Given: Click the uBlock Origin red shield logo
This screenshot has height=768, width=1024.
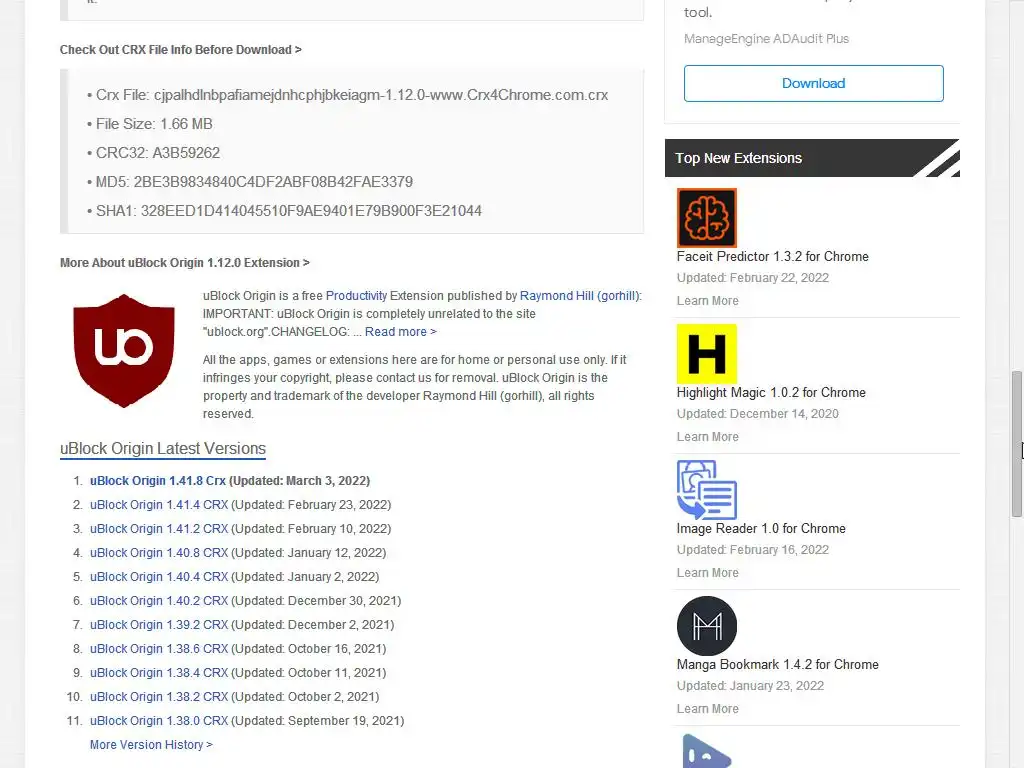Looking at the screenshot, I should point(123,351).
